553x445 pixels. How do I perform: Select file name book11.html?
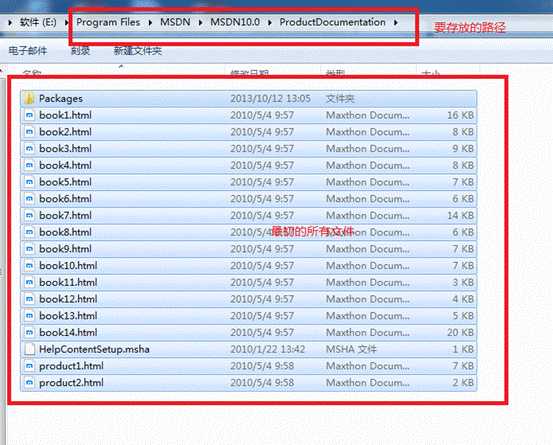point(68,282)
